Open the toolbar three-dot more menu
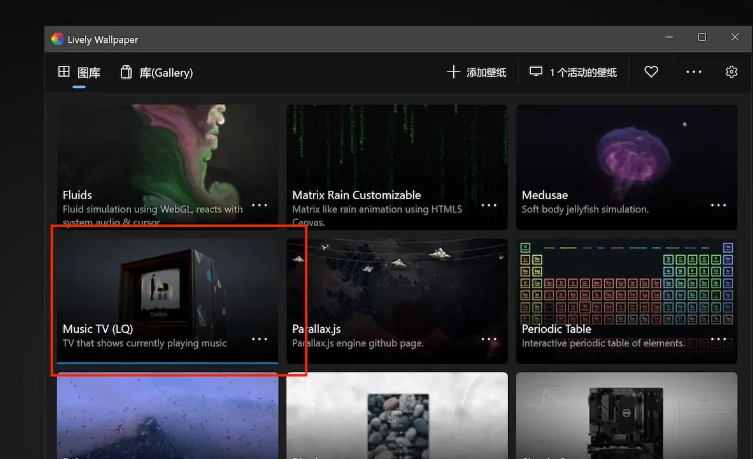The height and width of the screenshot is (459, 753). [x=693, y=72]
